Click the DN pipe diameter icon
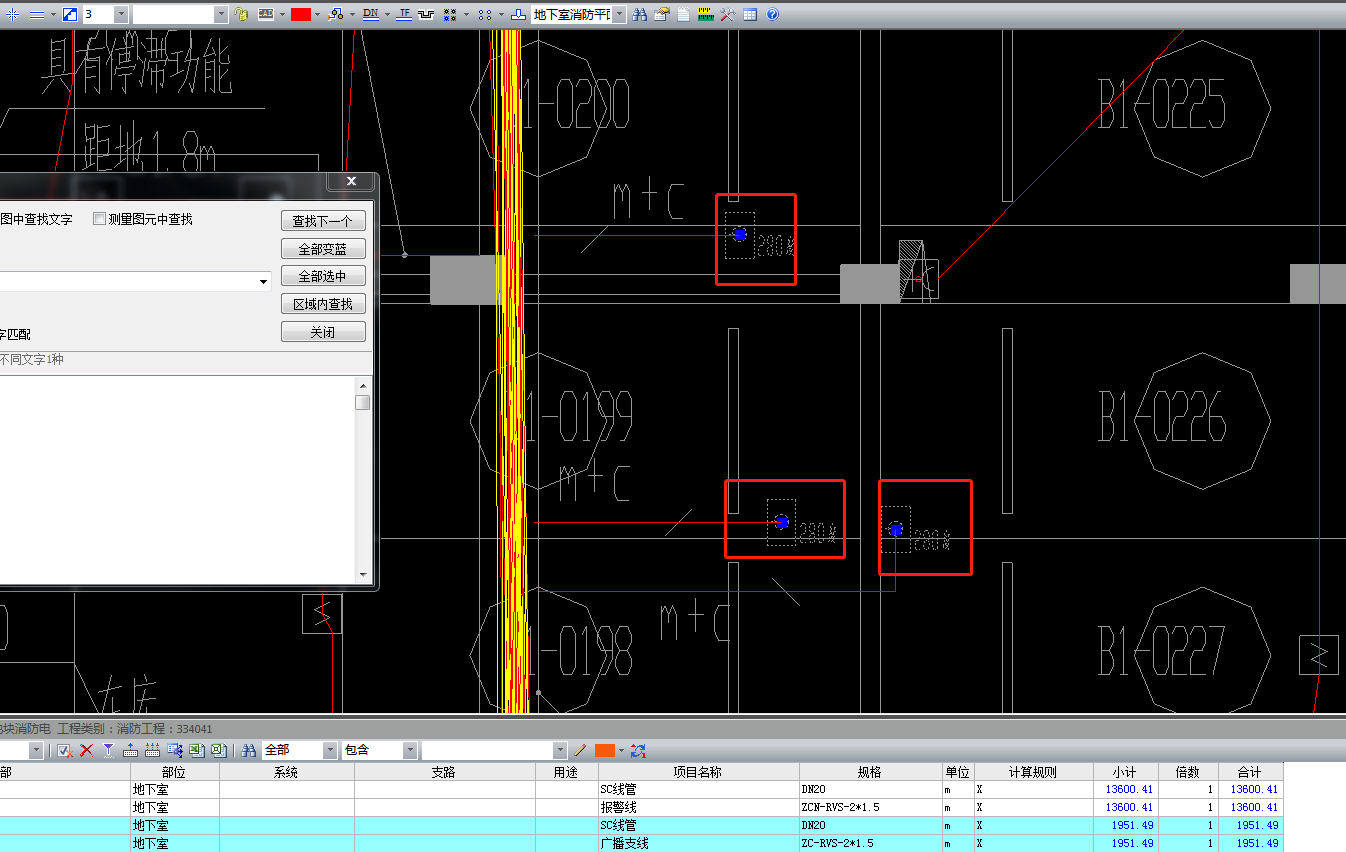 [370, 14]
